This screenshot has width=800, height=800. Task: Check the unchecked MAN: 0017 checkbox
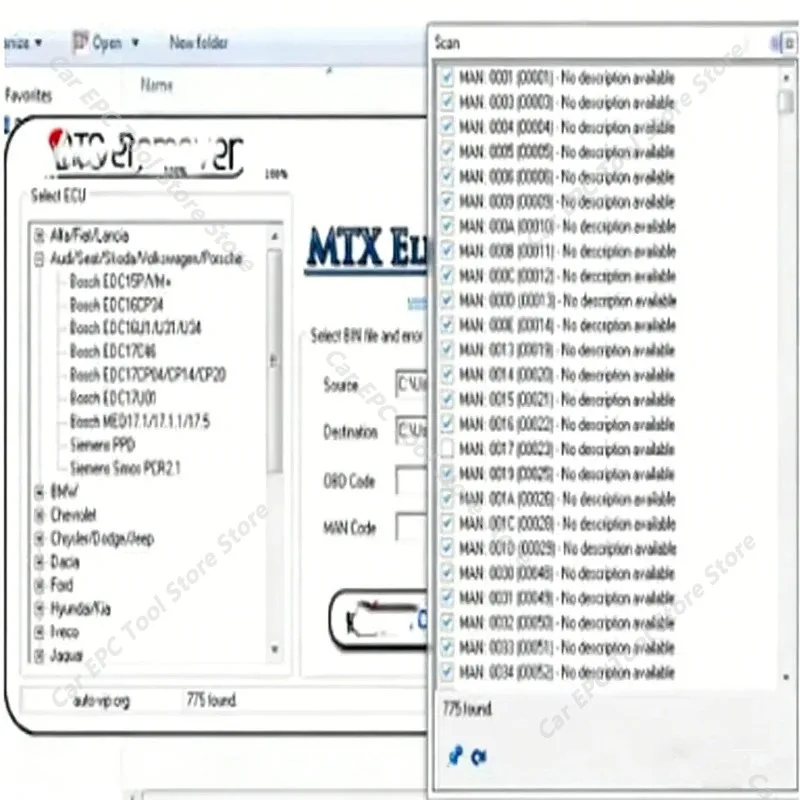447,449
